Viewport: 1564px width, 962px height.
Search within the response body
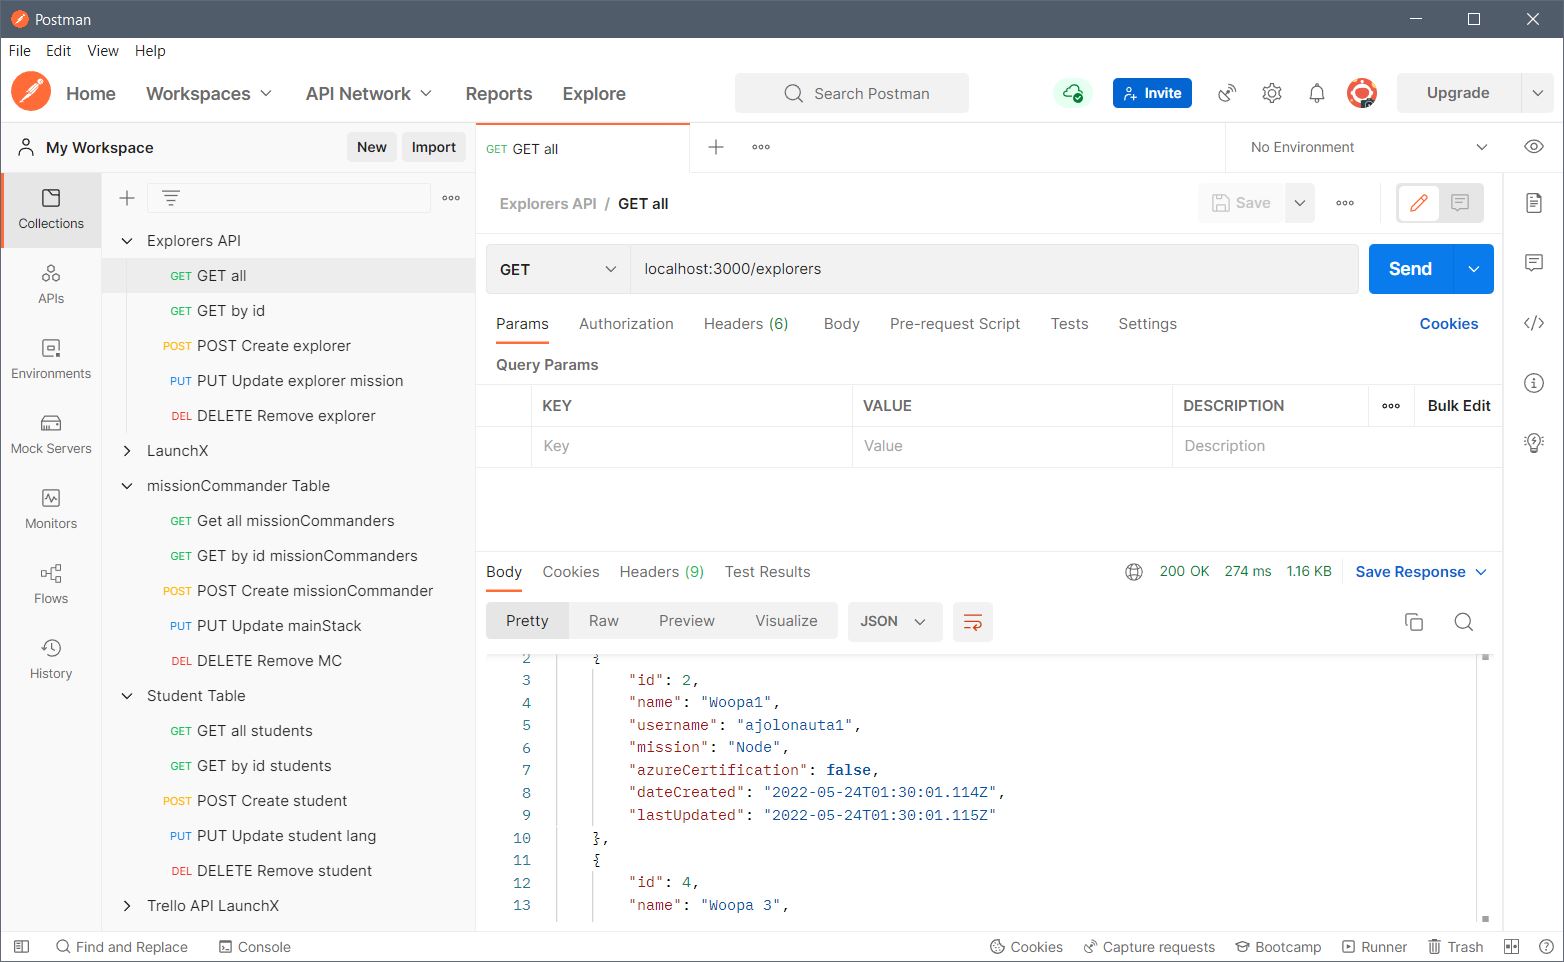[1464, 622]
